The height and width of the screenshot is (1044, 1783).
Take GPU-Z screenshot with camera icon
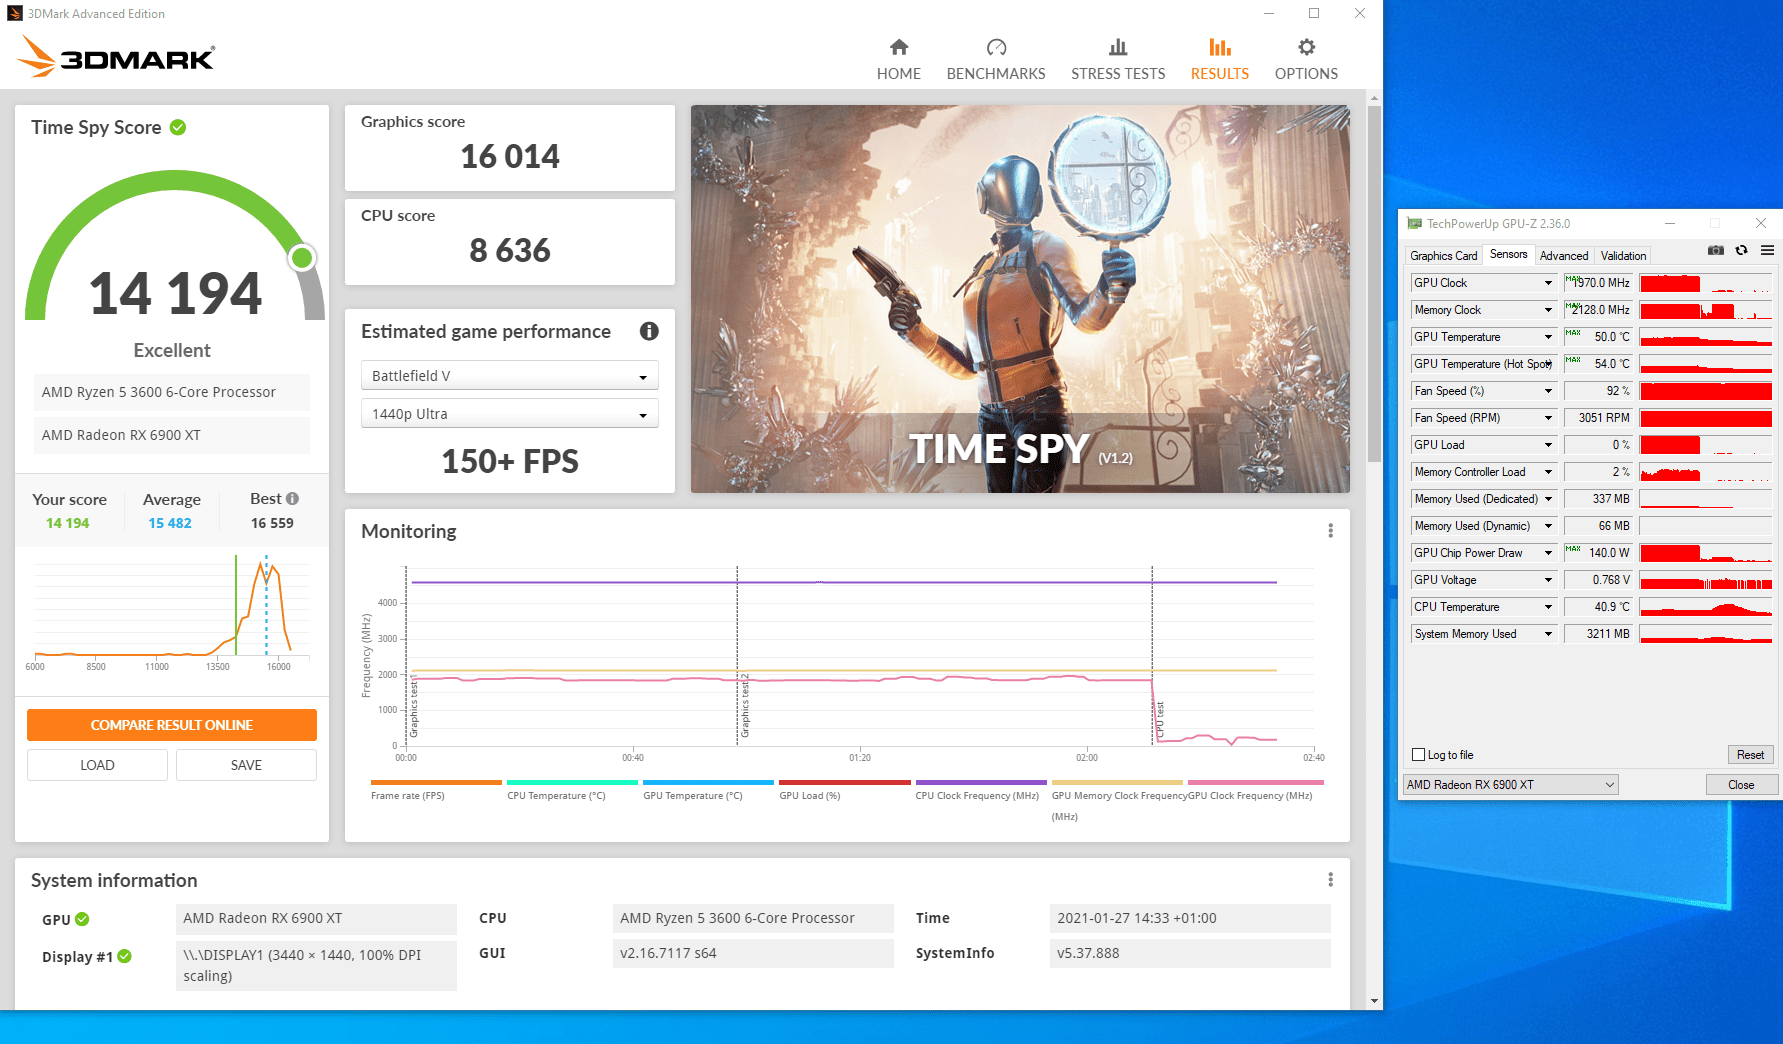(1716, 251)
